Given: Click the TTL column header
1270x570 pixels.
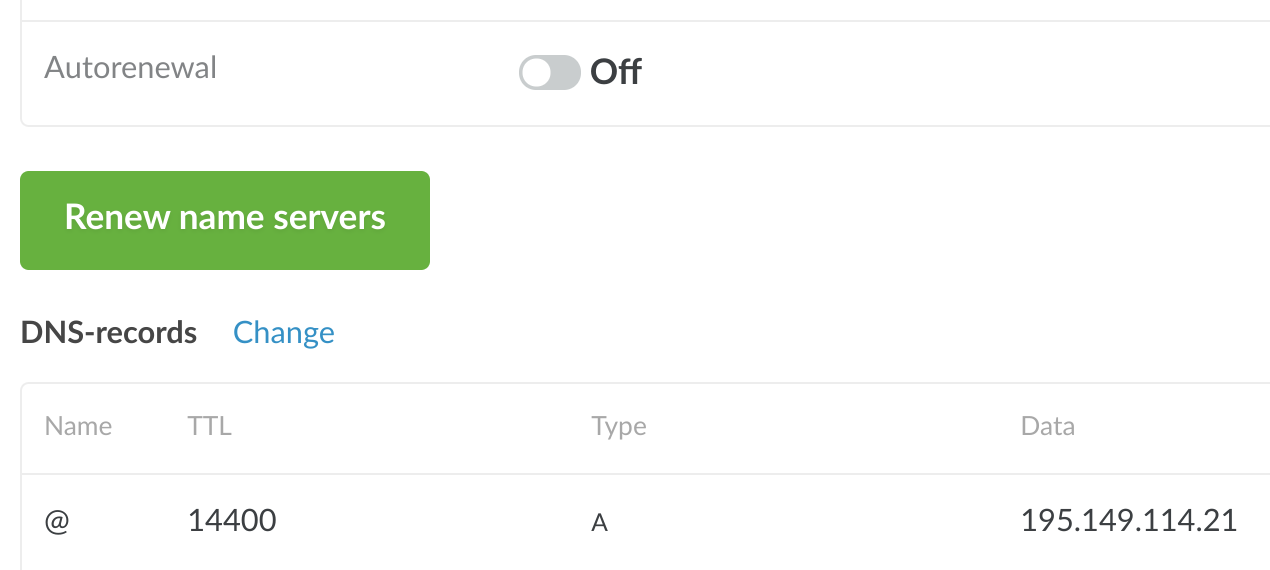Looking at the screenshot, I should pos(209,427).
